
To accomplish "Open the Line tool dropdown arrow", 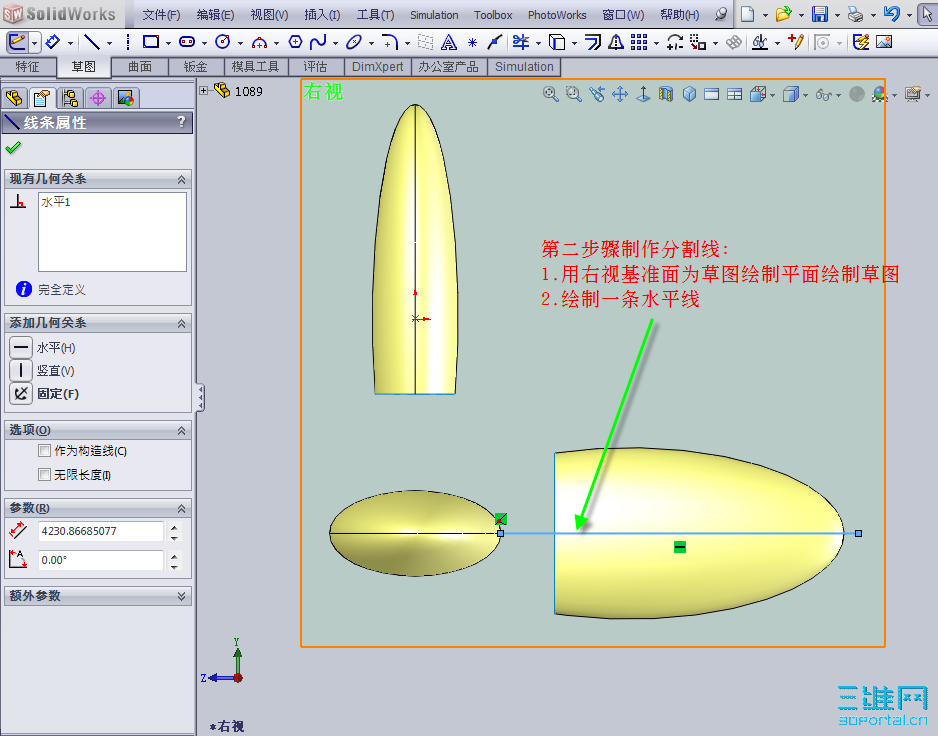I will pos(109,43).
